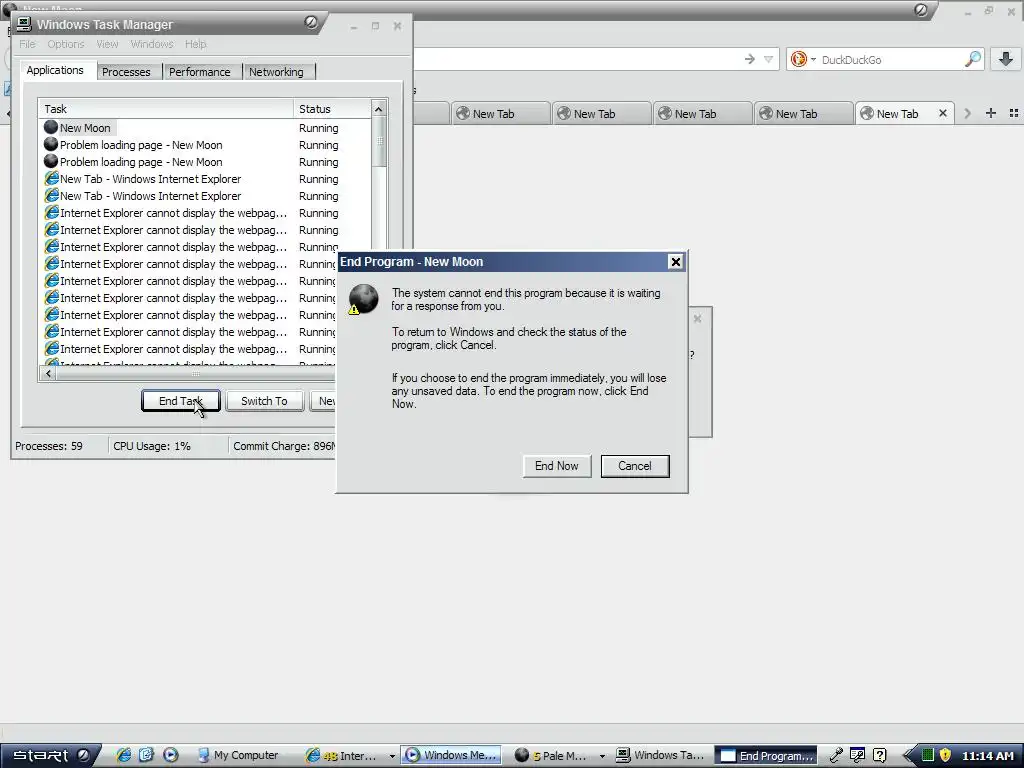Open the browser Downloads button
Screen dimensions: 1024x768
(x=1006, y=59)
